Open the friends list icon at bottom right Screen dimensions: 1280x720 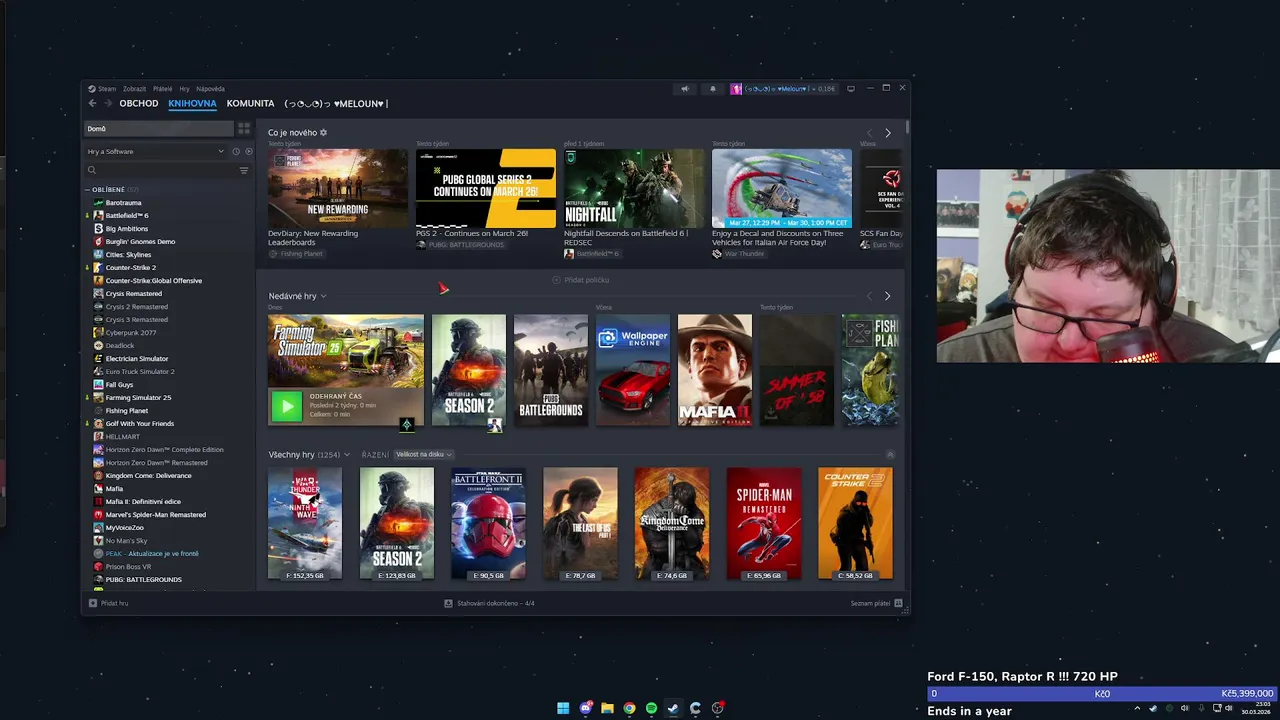click(x=898, y=603)
